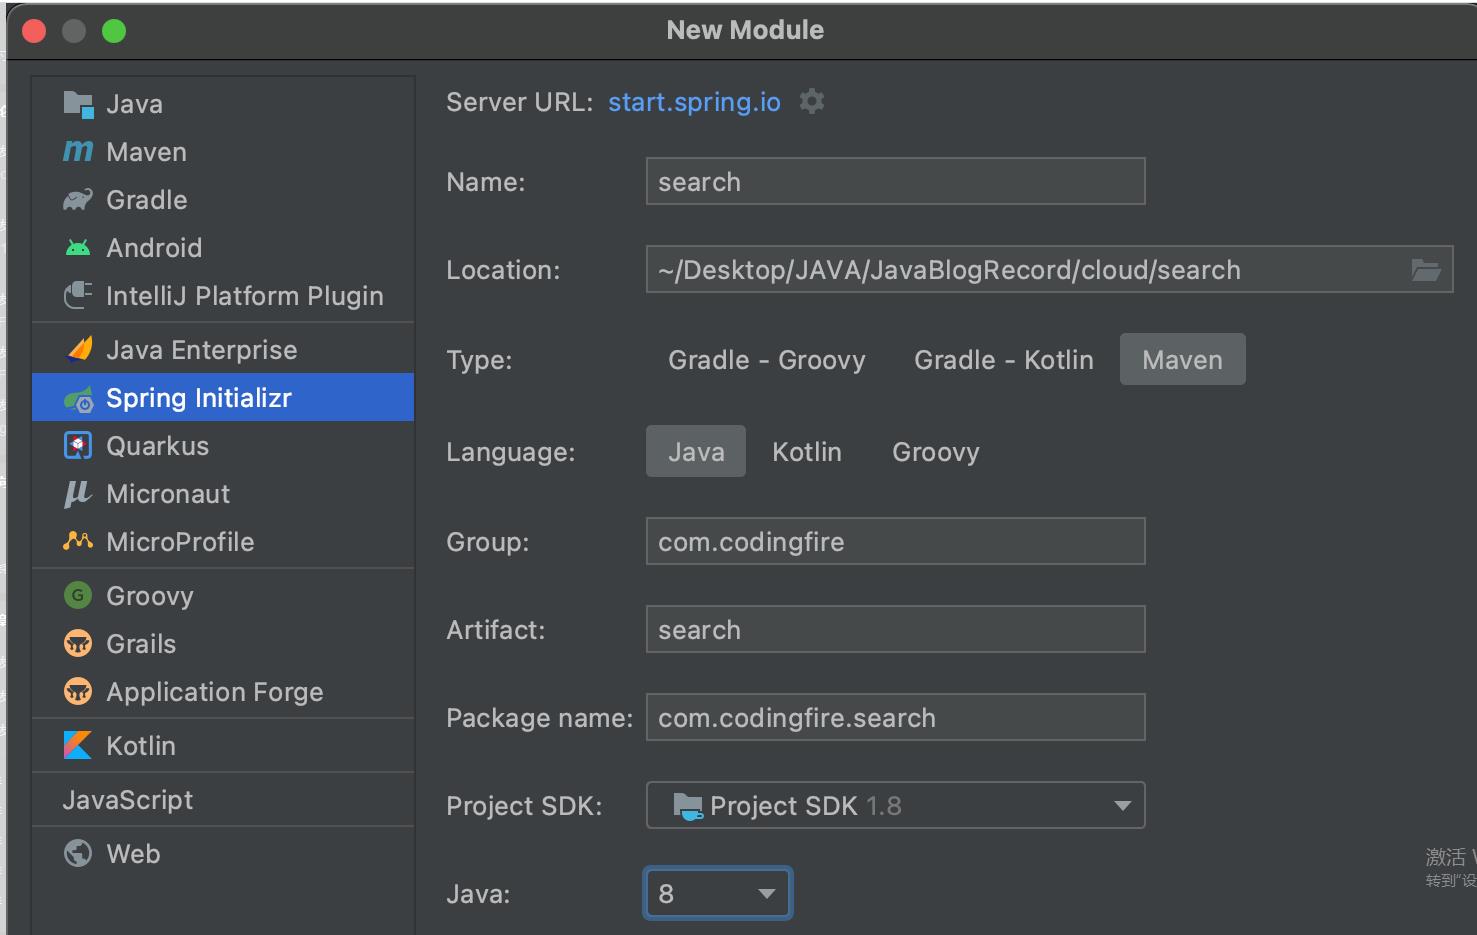This screenshot has height=935, width=1477.
Task: Select Spring Initializr entry
Action: pos(223,397)
